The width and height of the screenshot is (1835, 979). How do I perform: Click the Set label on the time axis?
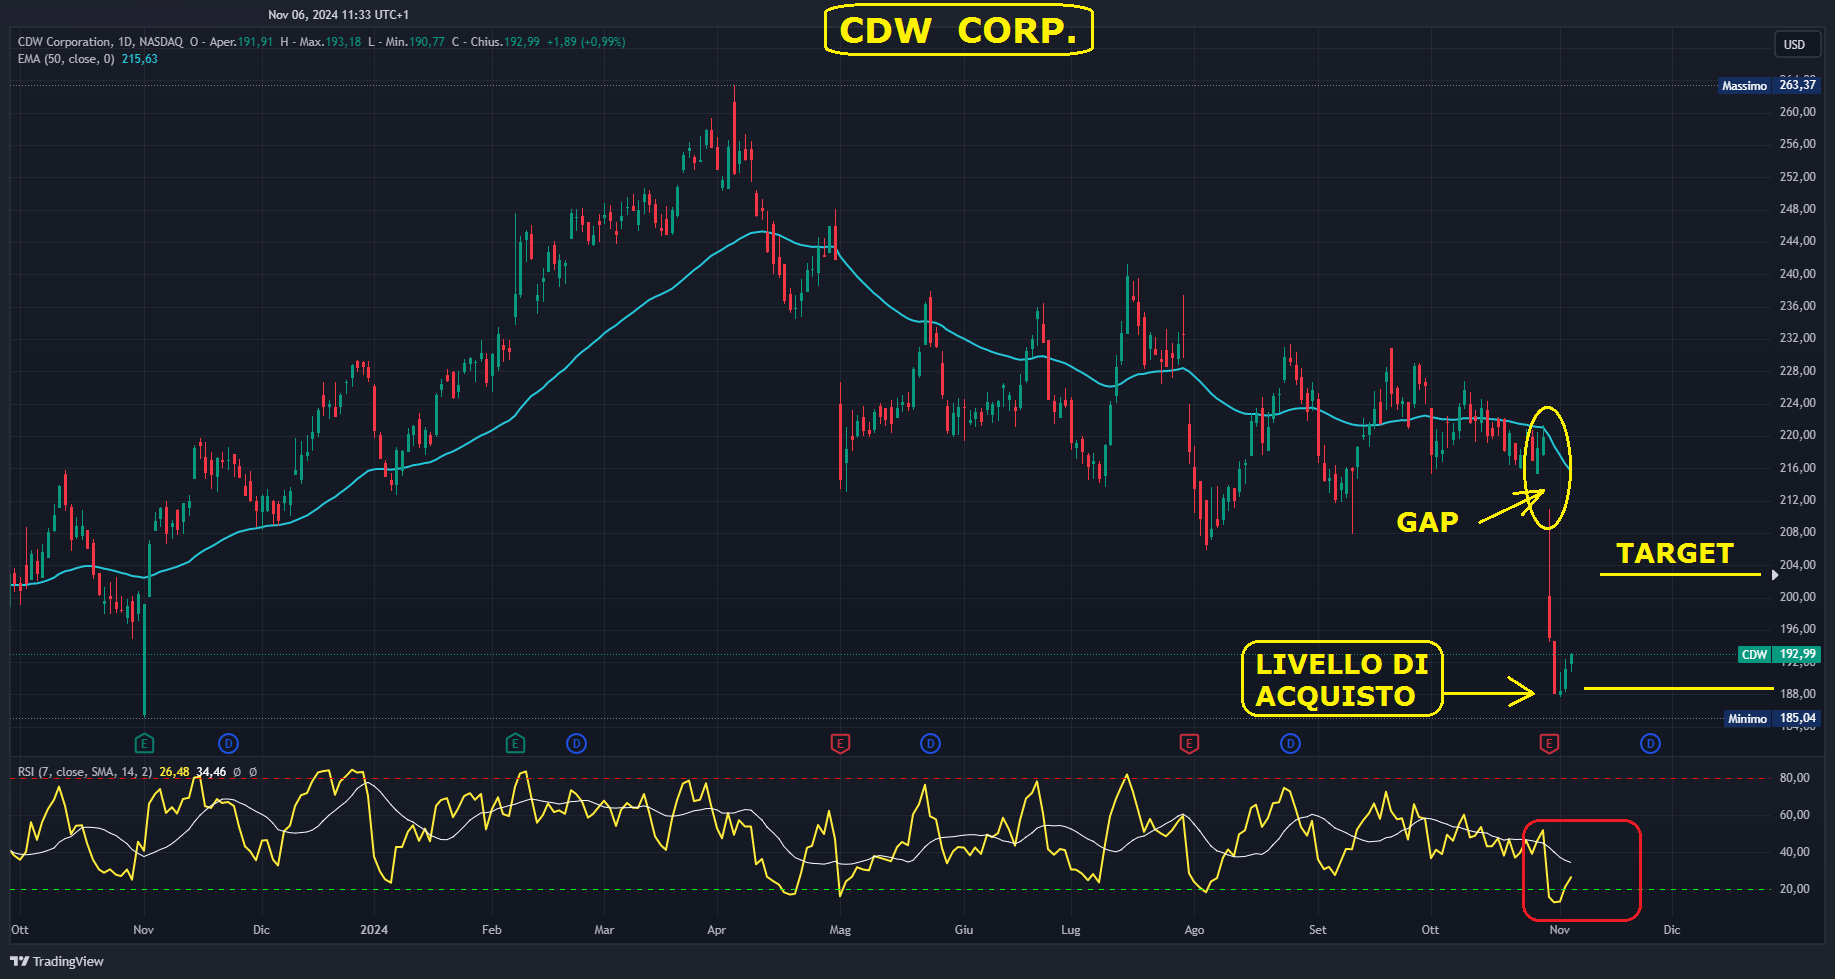pos(1317,930)
